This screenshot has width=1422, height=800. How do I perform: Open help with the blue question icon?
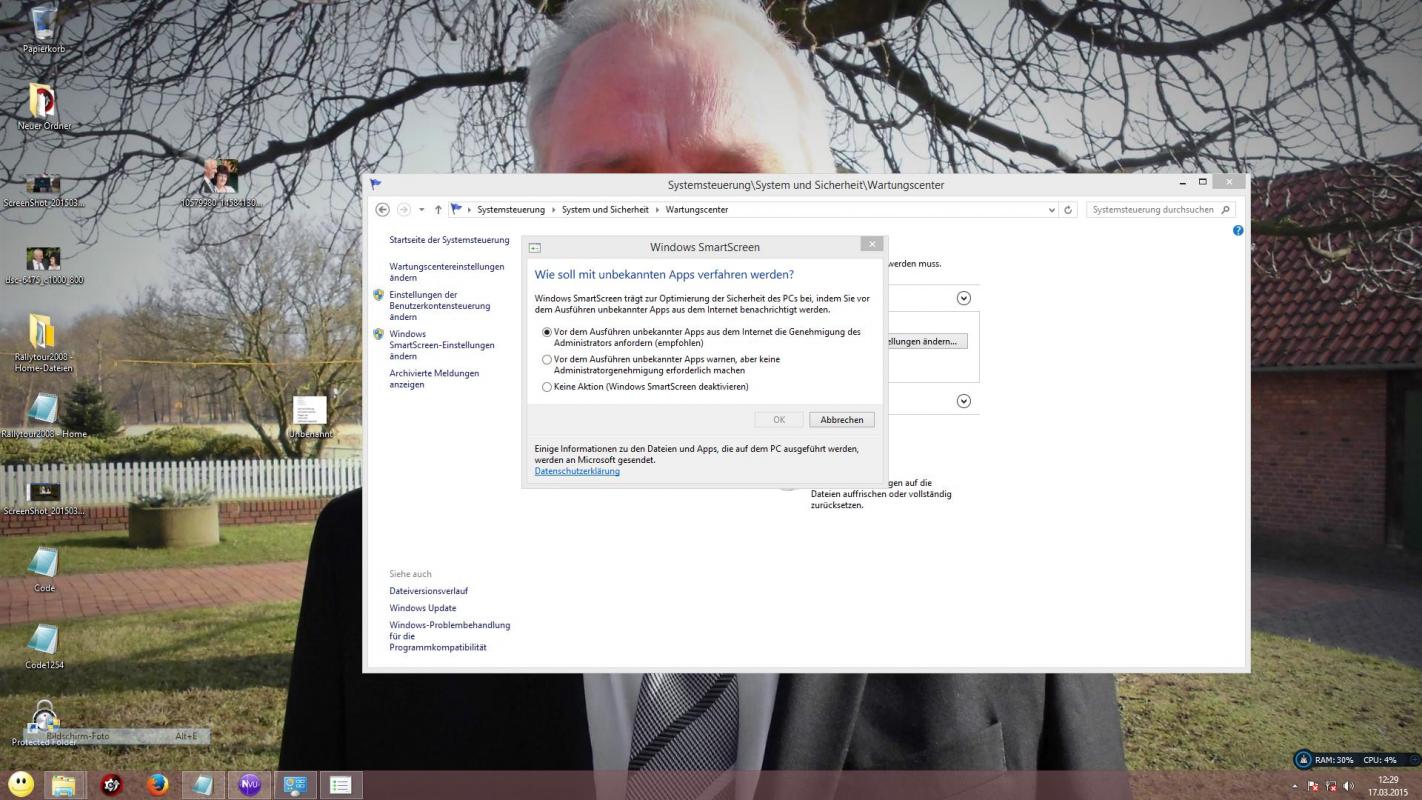1238,231
